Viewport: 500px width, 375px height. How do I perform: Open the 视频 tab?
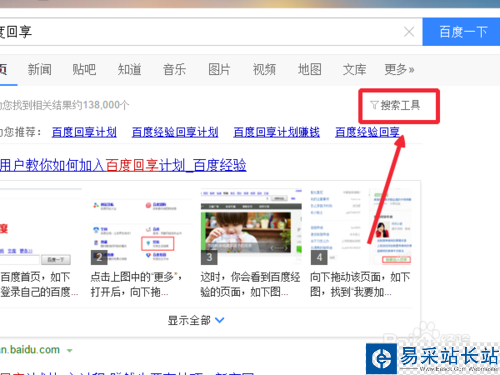tap(264, 70)
